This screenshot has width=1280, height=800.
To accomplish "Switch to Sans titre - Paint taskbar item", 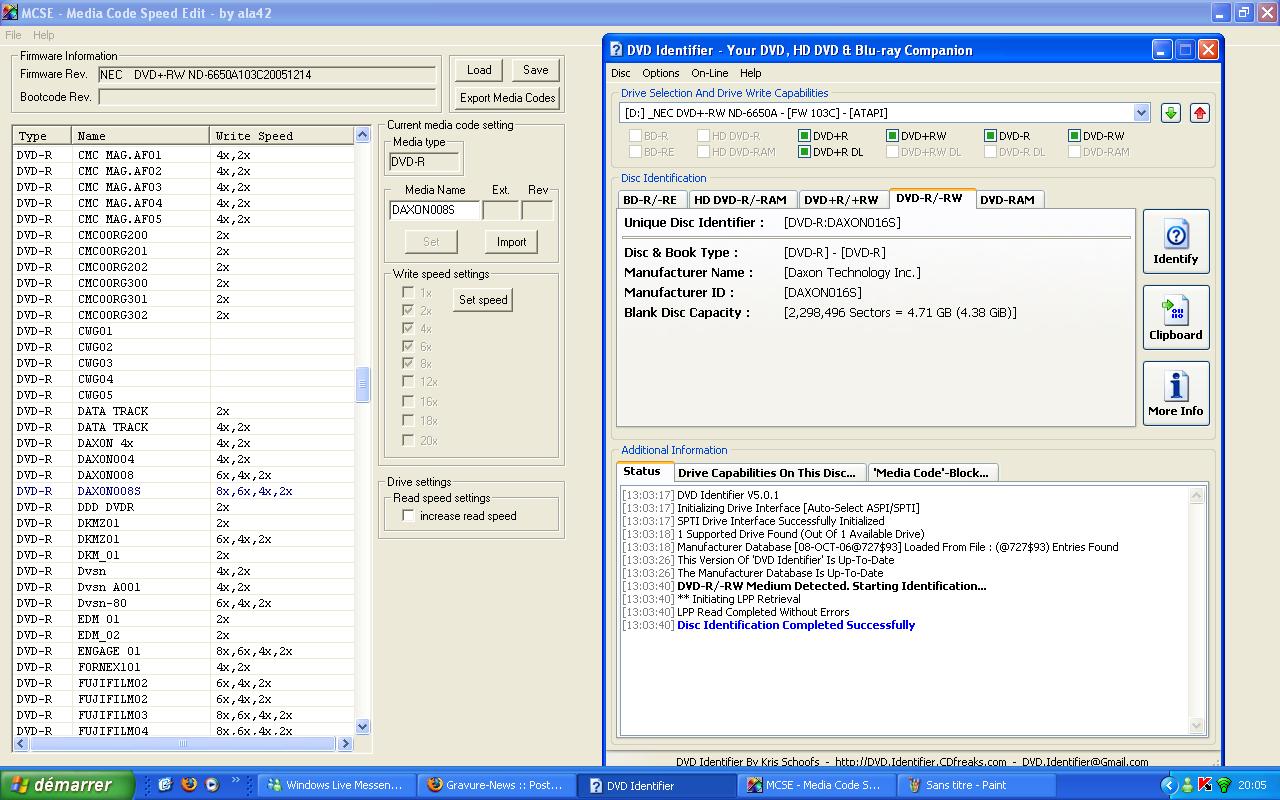I will pyautogui.click(x=975, y=785).
